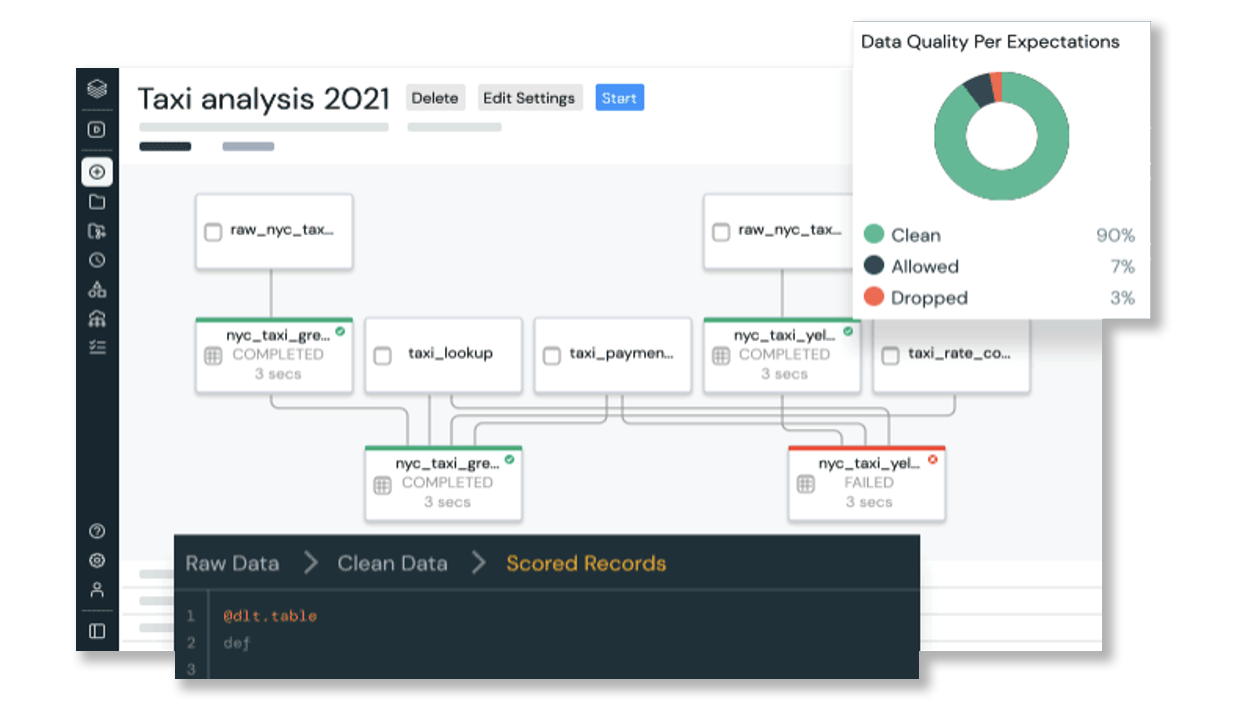Open the Compute clusters icon in sidebar
The image size is (1236, 716).
[97, 319]
